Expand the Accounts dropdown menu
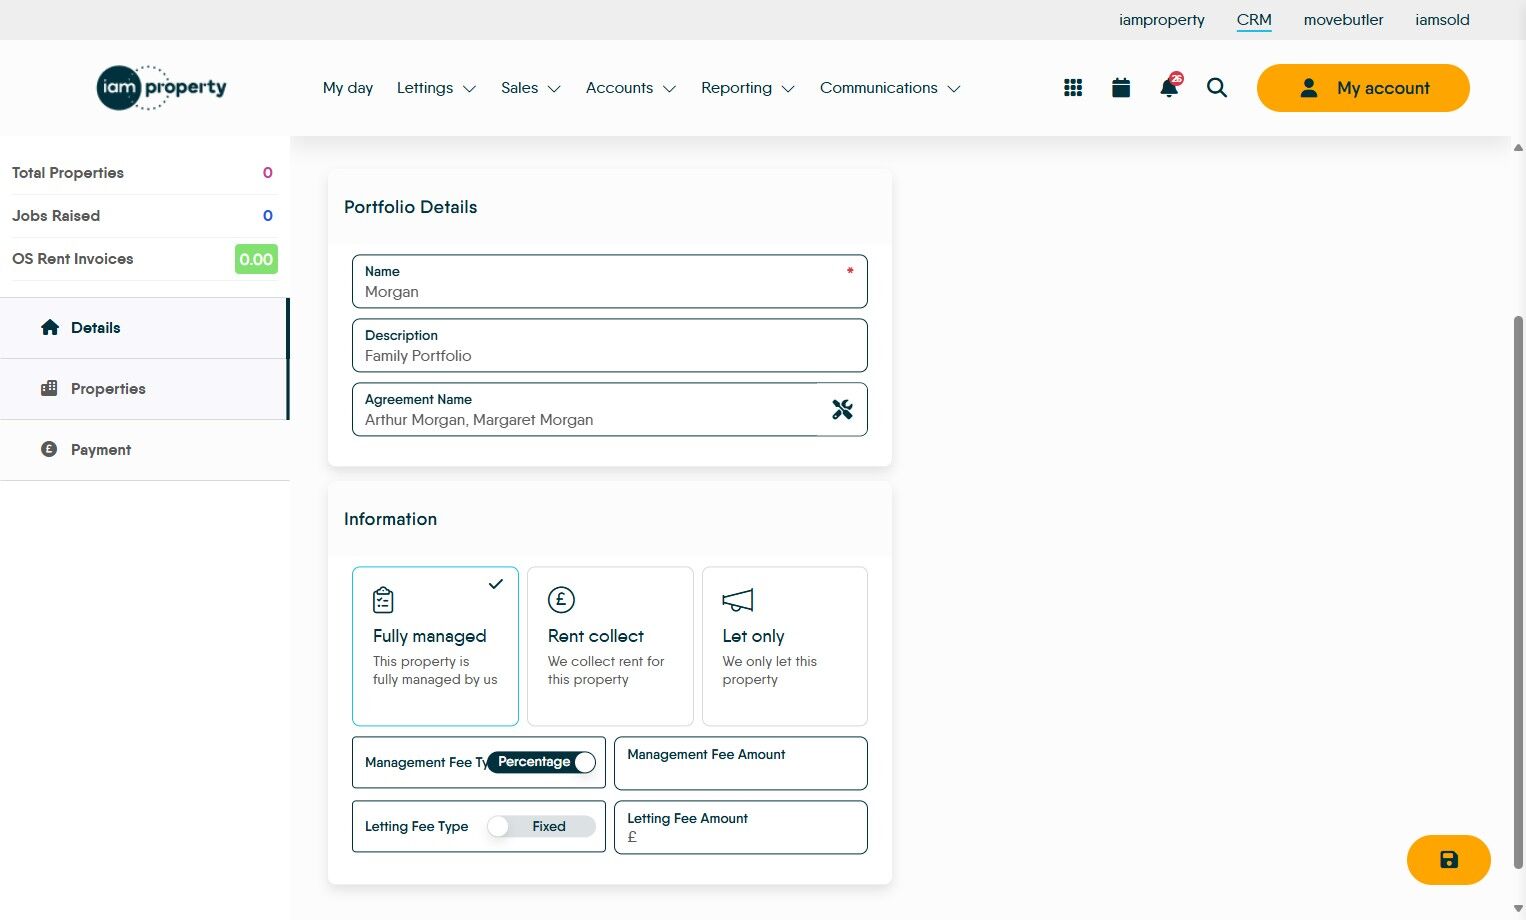 [x=631, y=88]
